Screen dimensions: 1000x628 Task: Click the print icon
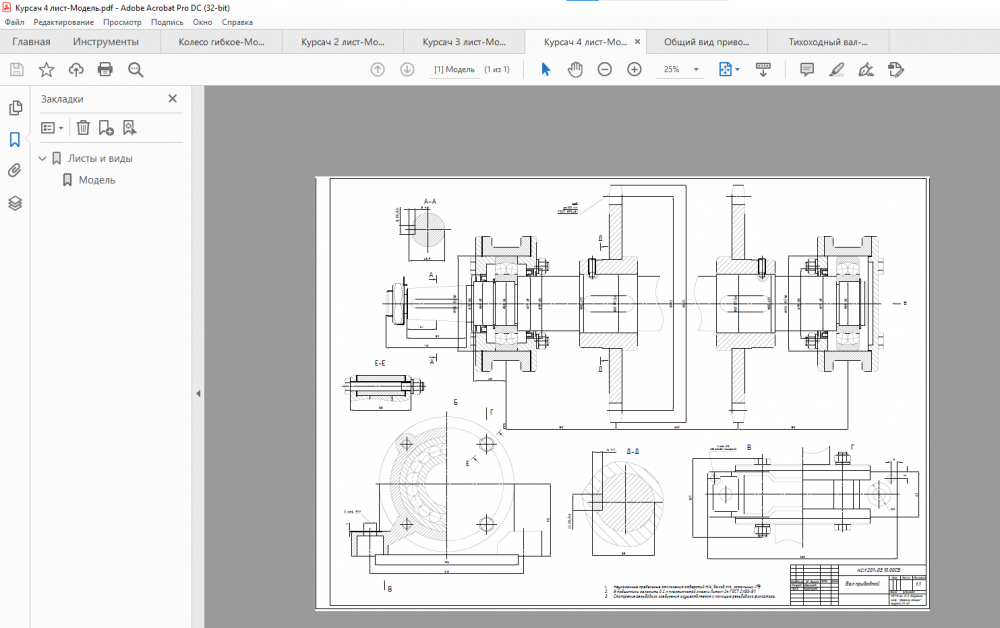(105, 69)
